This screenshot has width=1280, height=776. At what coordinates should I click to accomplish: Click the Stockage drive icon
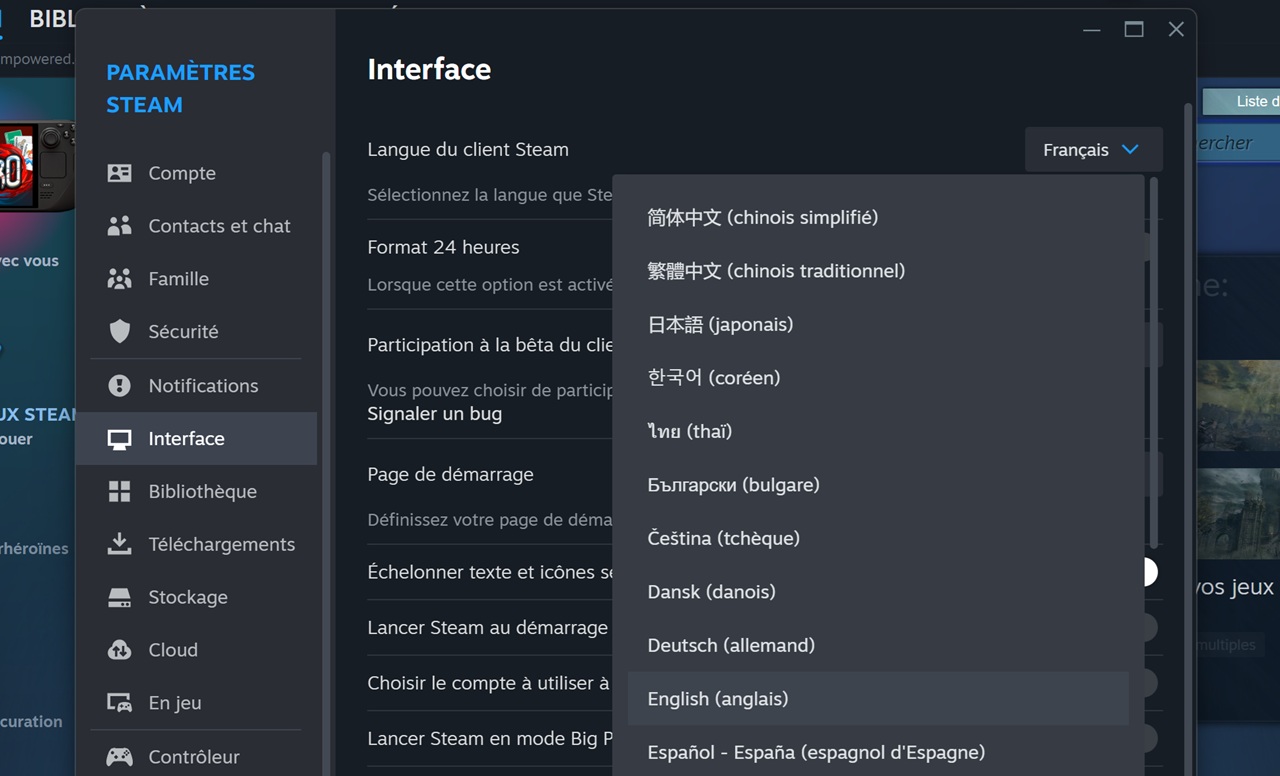click(x=119, y=597)
